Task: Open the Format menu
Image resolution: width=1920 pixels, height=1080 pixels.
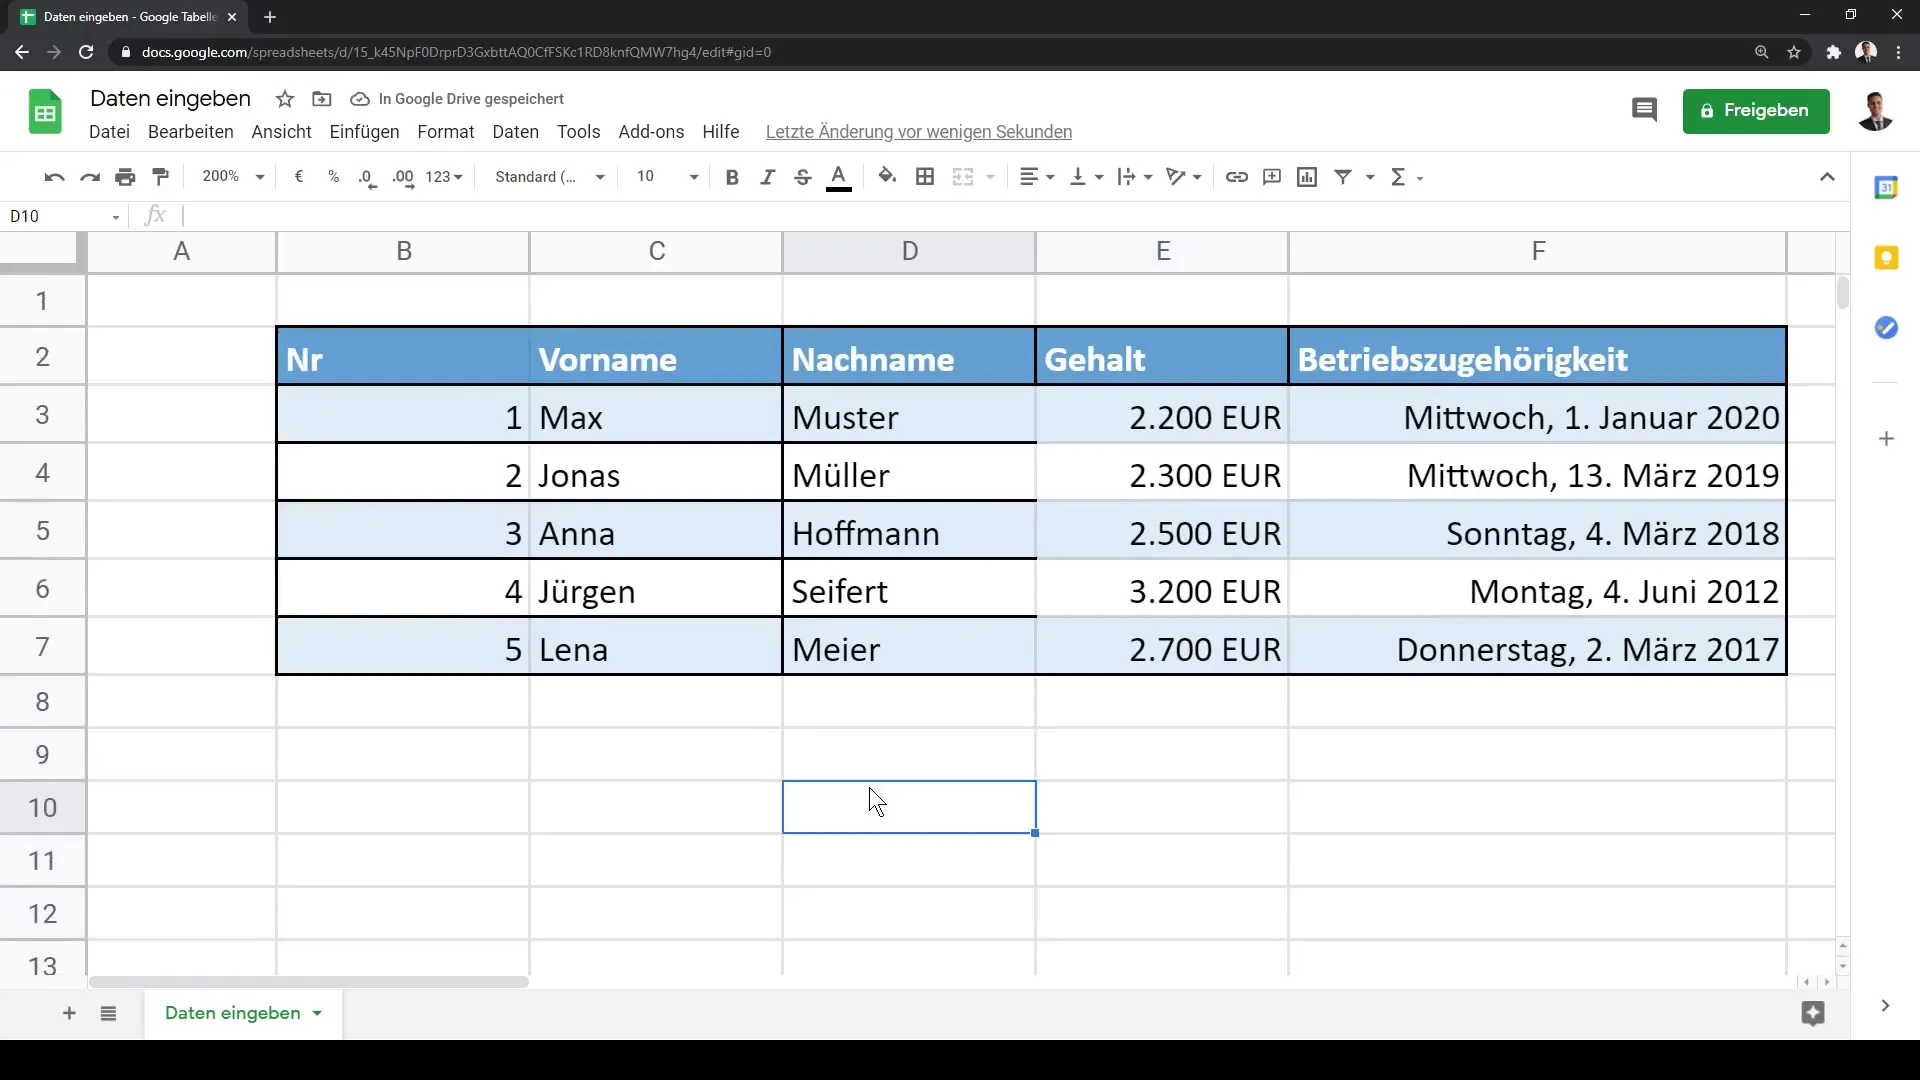Action: tap(446, 132)
